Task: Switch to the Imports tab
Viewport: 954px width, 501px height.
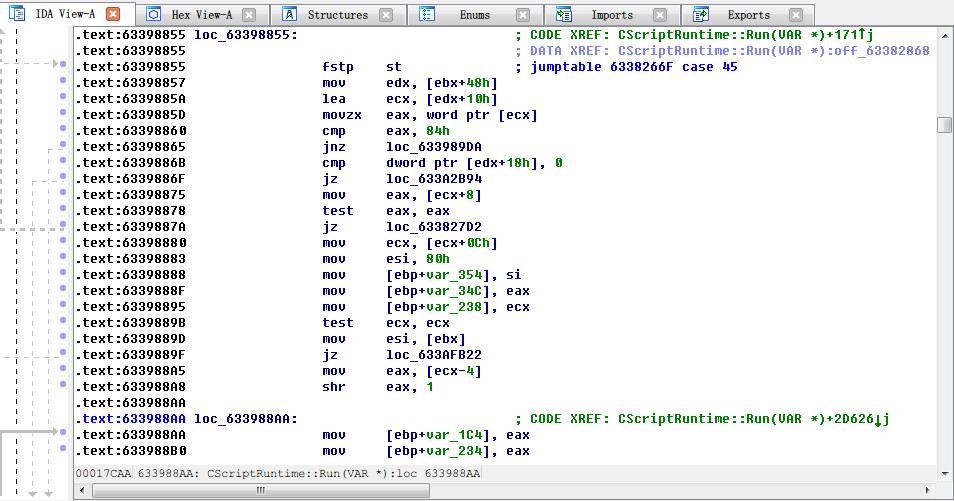Action: click(x=611, y=15)
